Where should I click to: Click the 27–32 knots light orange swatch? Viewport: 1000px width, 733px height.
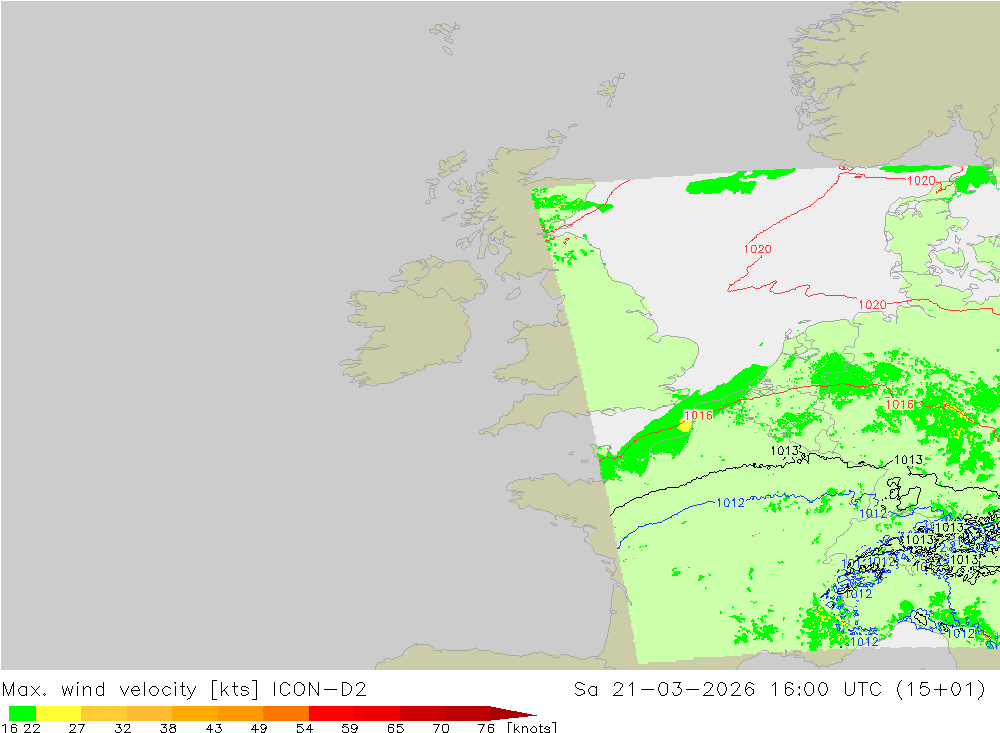pyautogui.click(x=104, y=713)
